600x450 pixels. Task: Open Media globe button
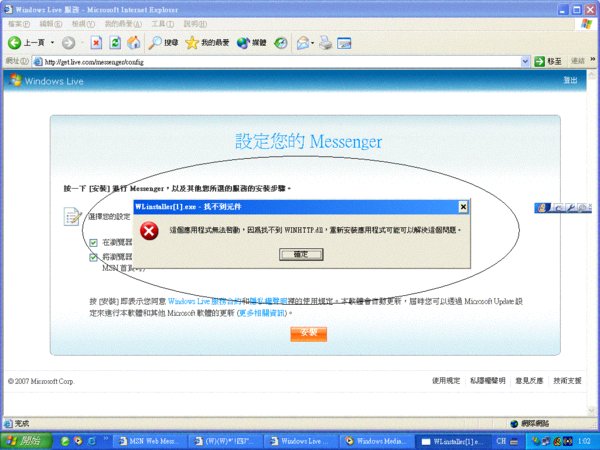(x=251, y=43)
